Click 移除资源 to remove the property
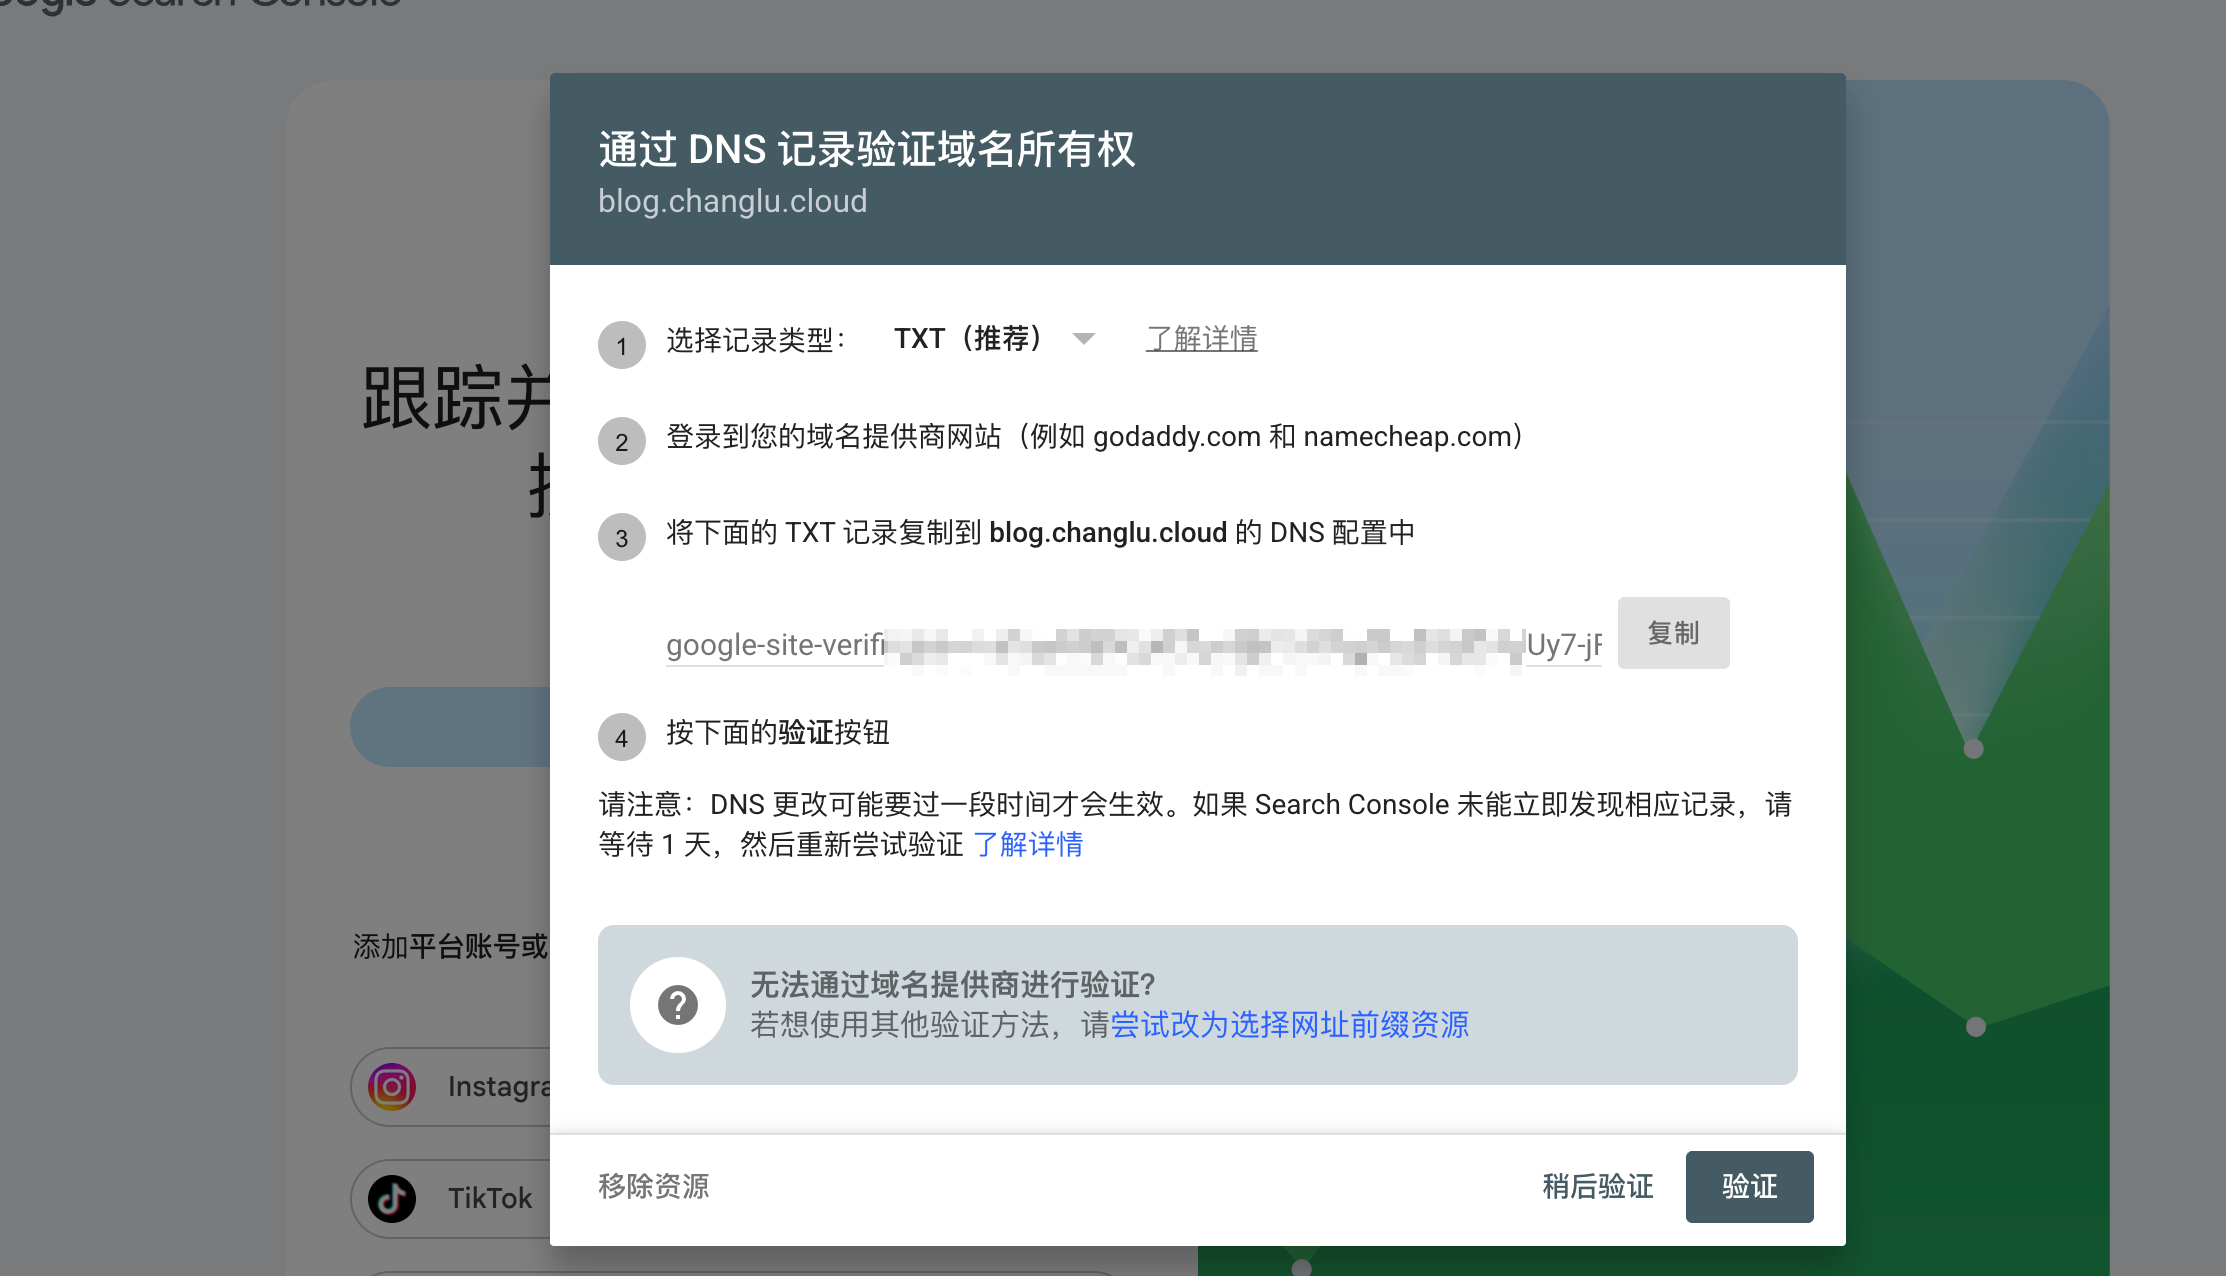This screenshot has width=2226, height=1276. [x=654, y=1186]
